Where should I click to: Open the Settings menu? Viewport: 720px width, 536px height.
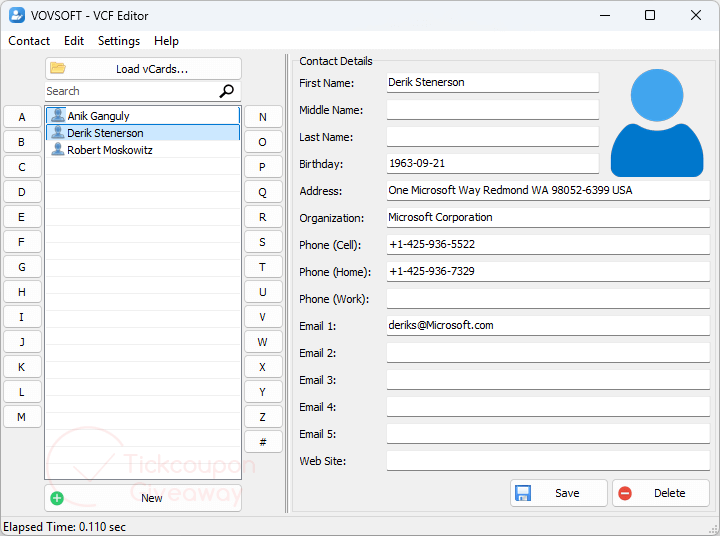pos(119,41)
